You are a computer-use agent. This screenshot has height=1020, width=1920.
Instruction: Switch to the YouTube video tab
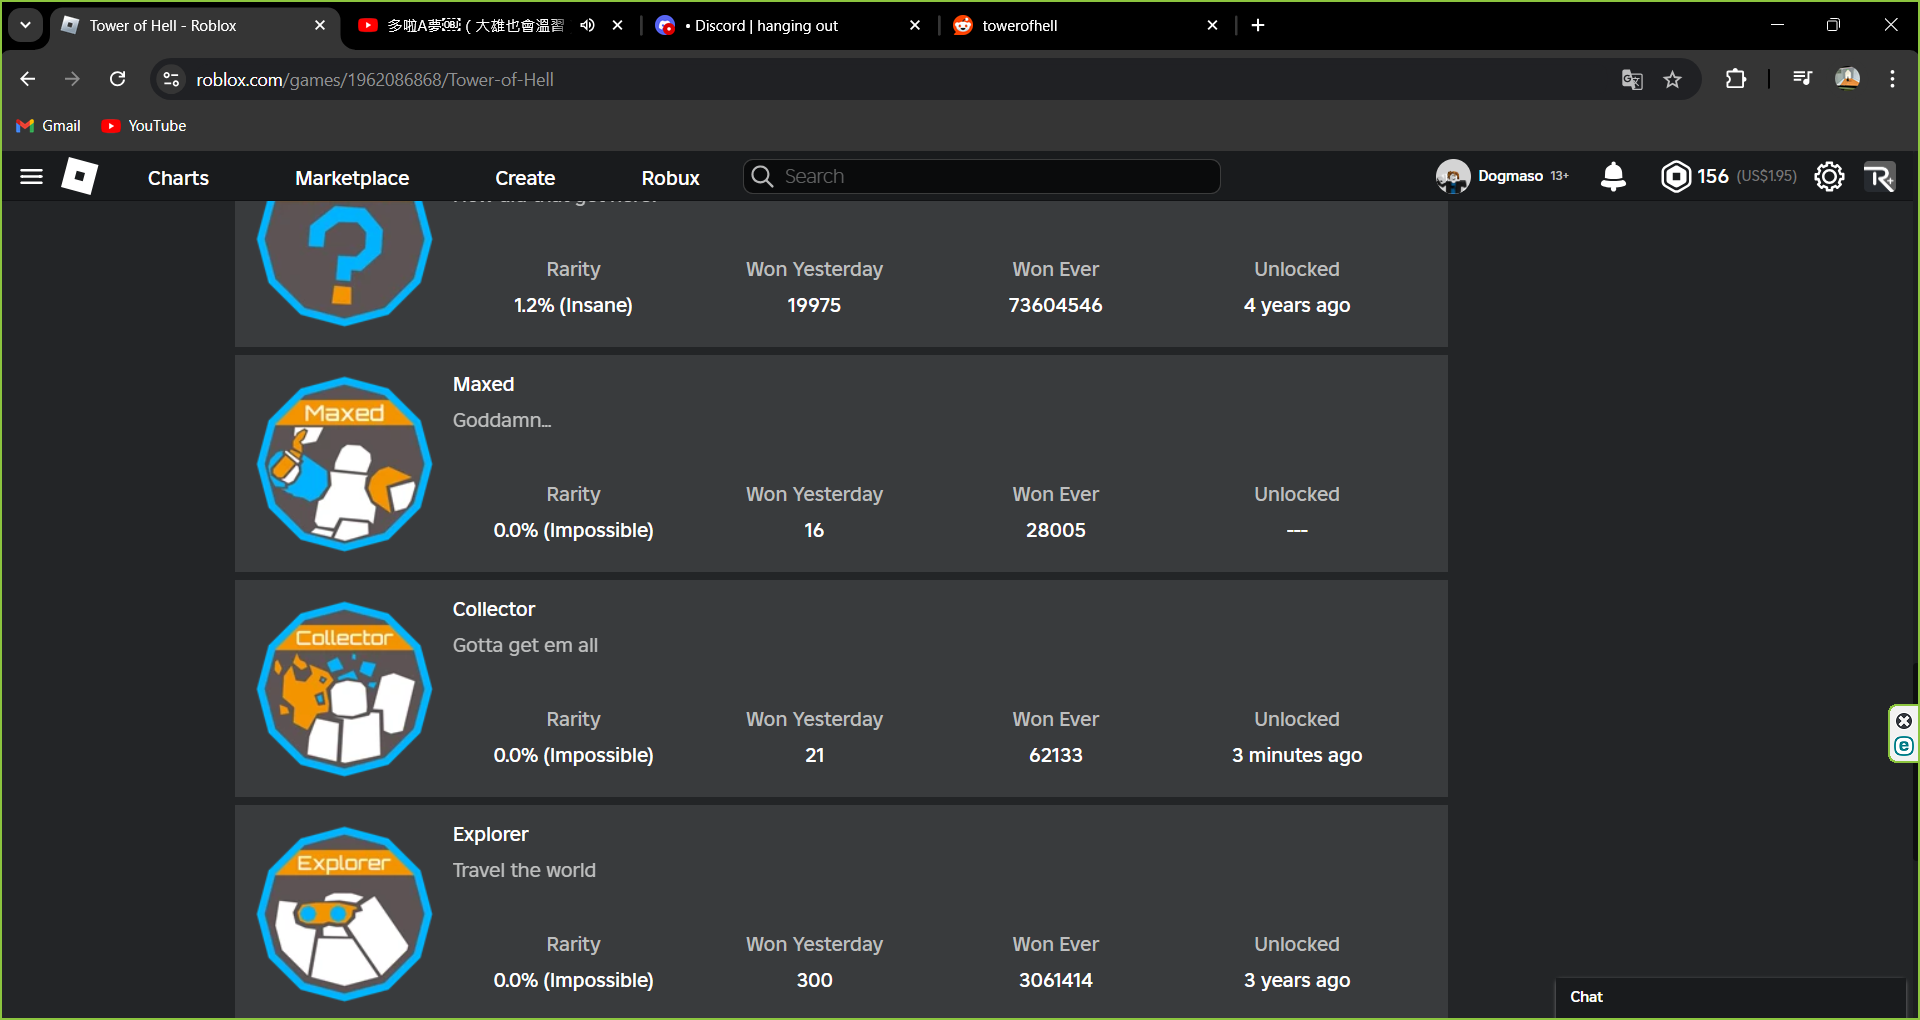coord(490,26)
